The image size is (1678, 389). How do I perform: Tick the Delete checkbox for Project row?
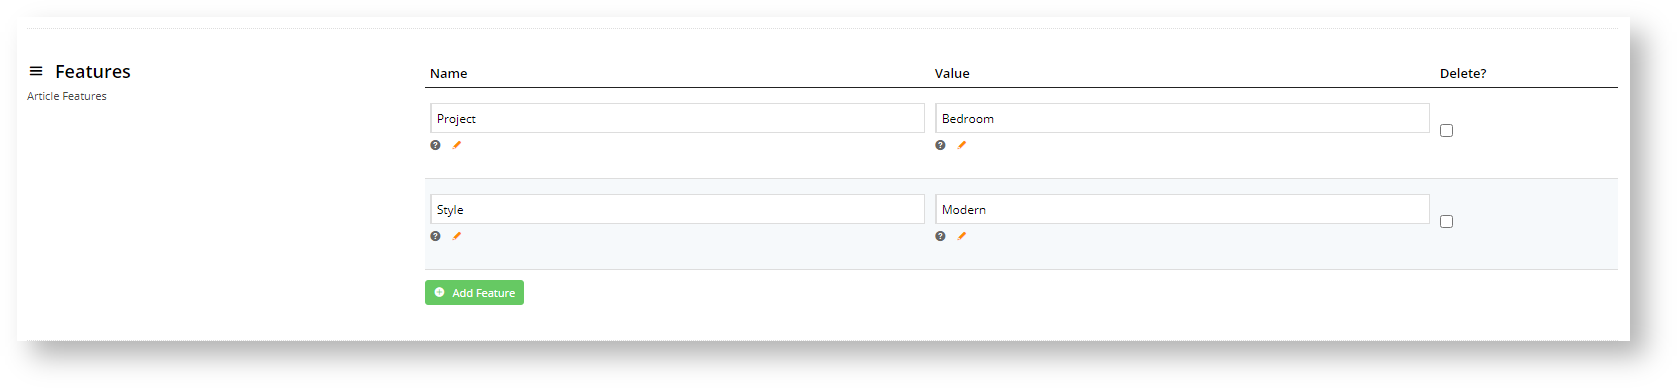click(1446, 130)
